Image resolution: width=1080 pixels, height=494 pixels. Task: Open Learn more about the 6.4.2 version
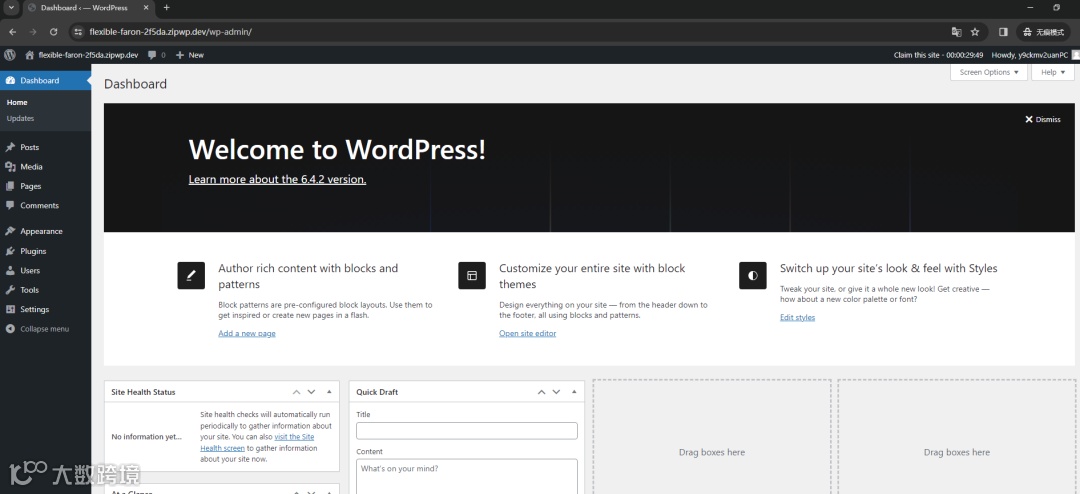277,179
